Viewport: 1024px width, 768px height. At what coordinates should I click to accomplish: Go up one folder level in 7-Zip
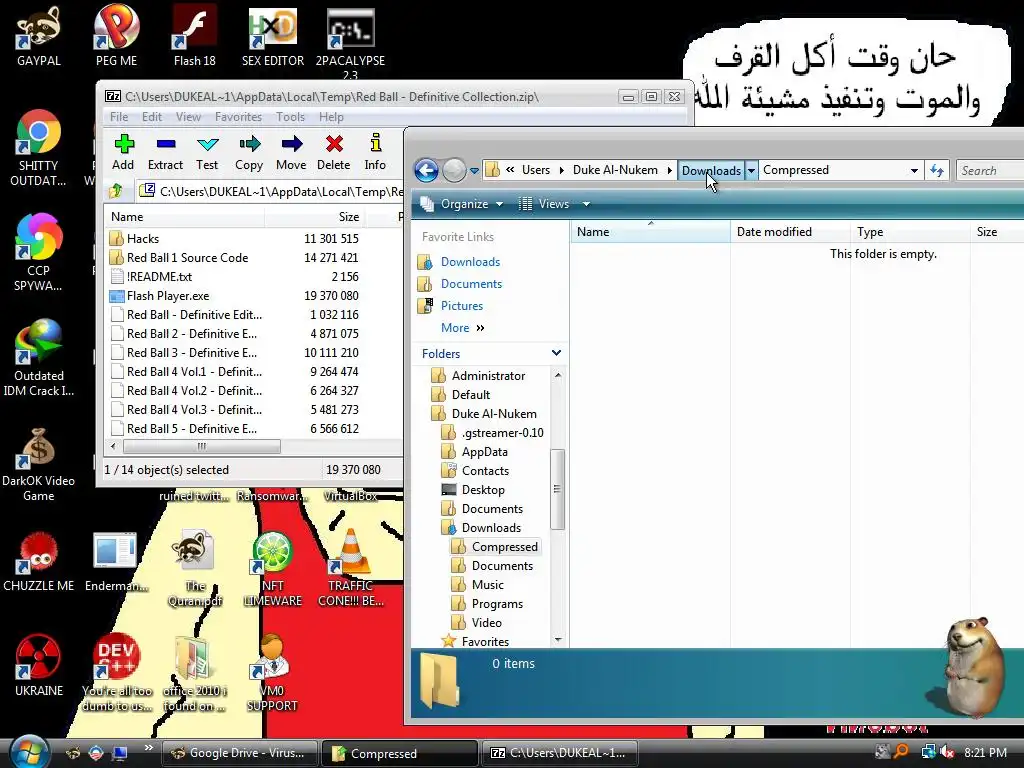tap(116, 191)
